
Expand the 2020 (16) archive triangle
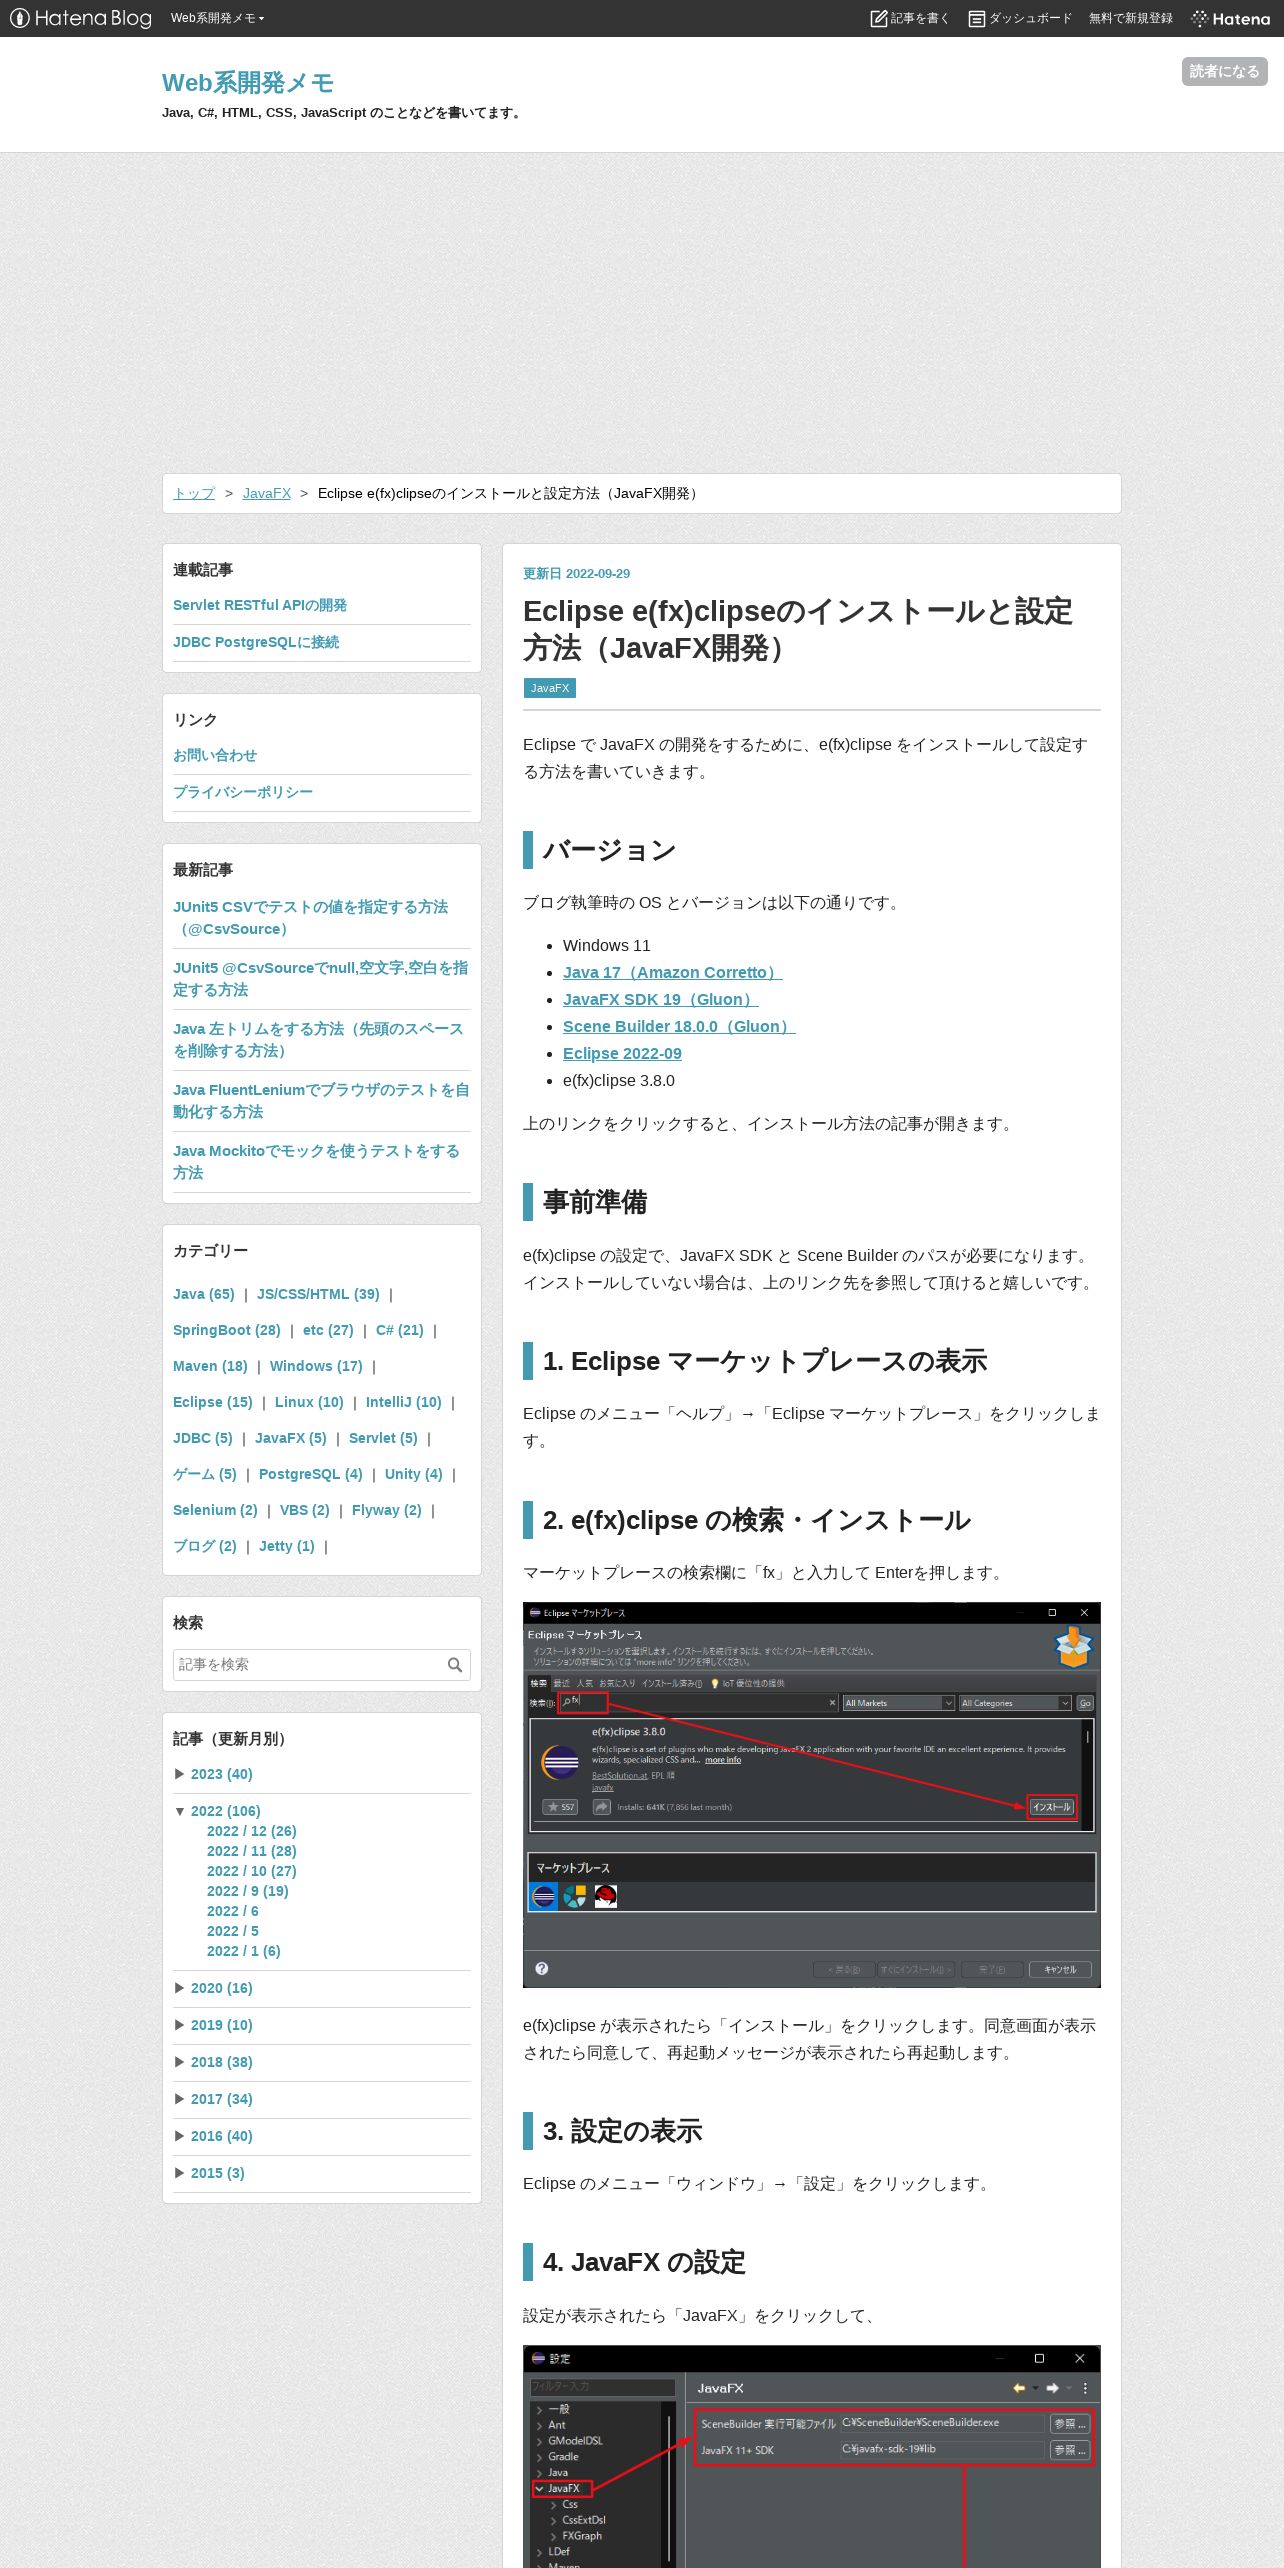(180, 1988)
